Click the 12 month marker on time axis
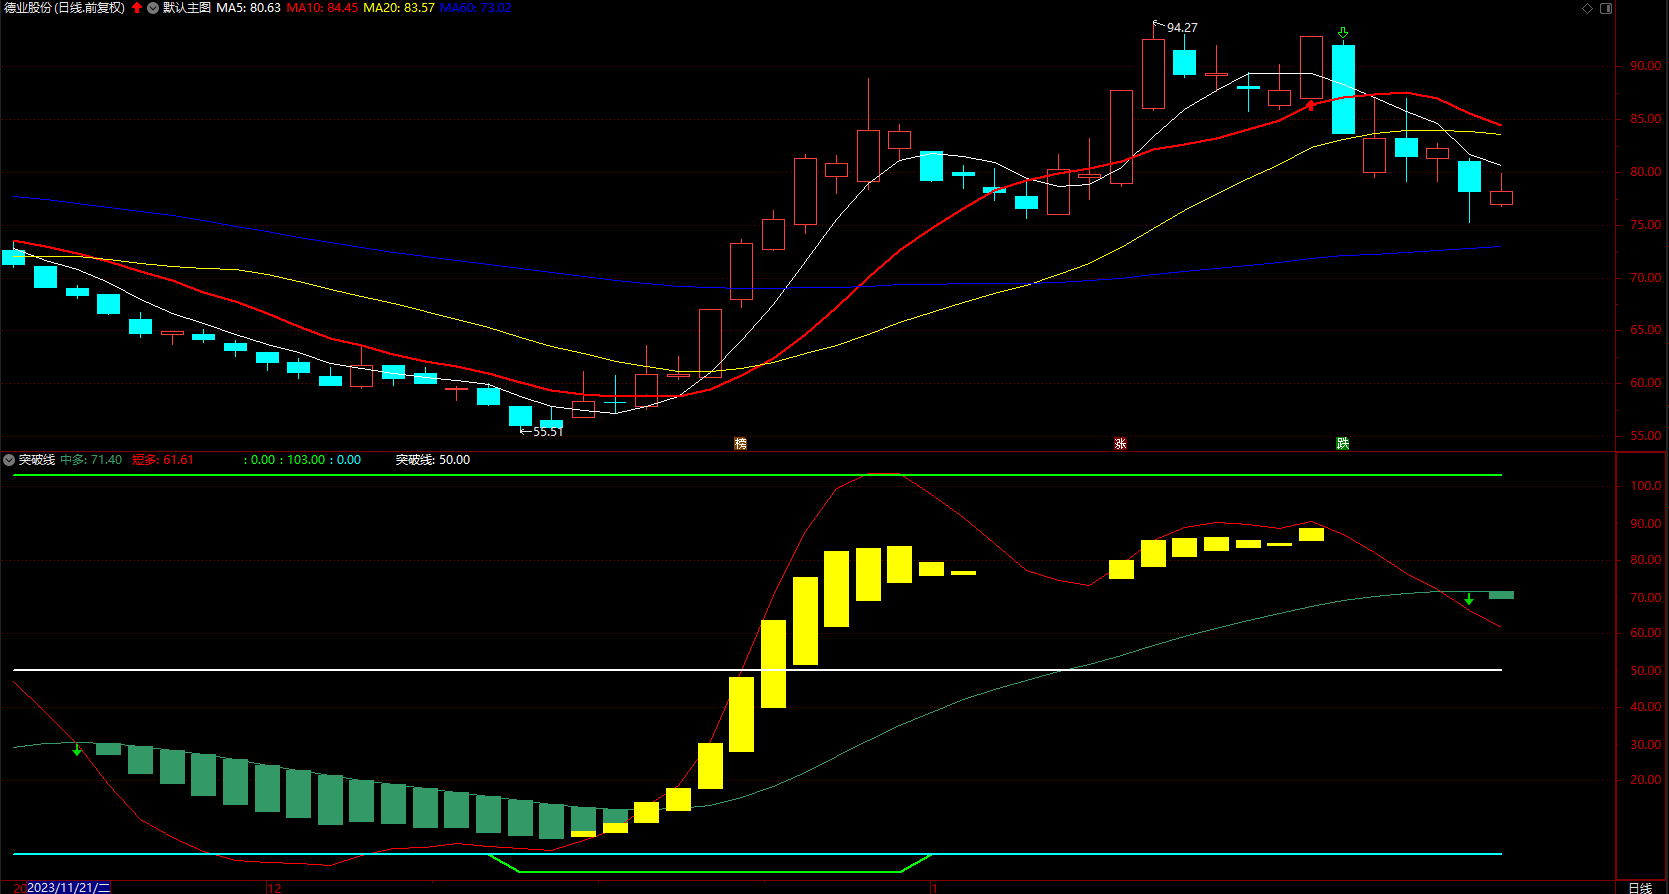The width and height of the screenshot is (1669, 894). click(274, 887)
